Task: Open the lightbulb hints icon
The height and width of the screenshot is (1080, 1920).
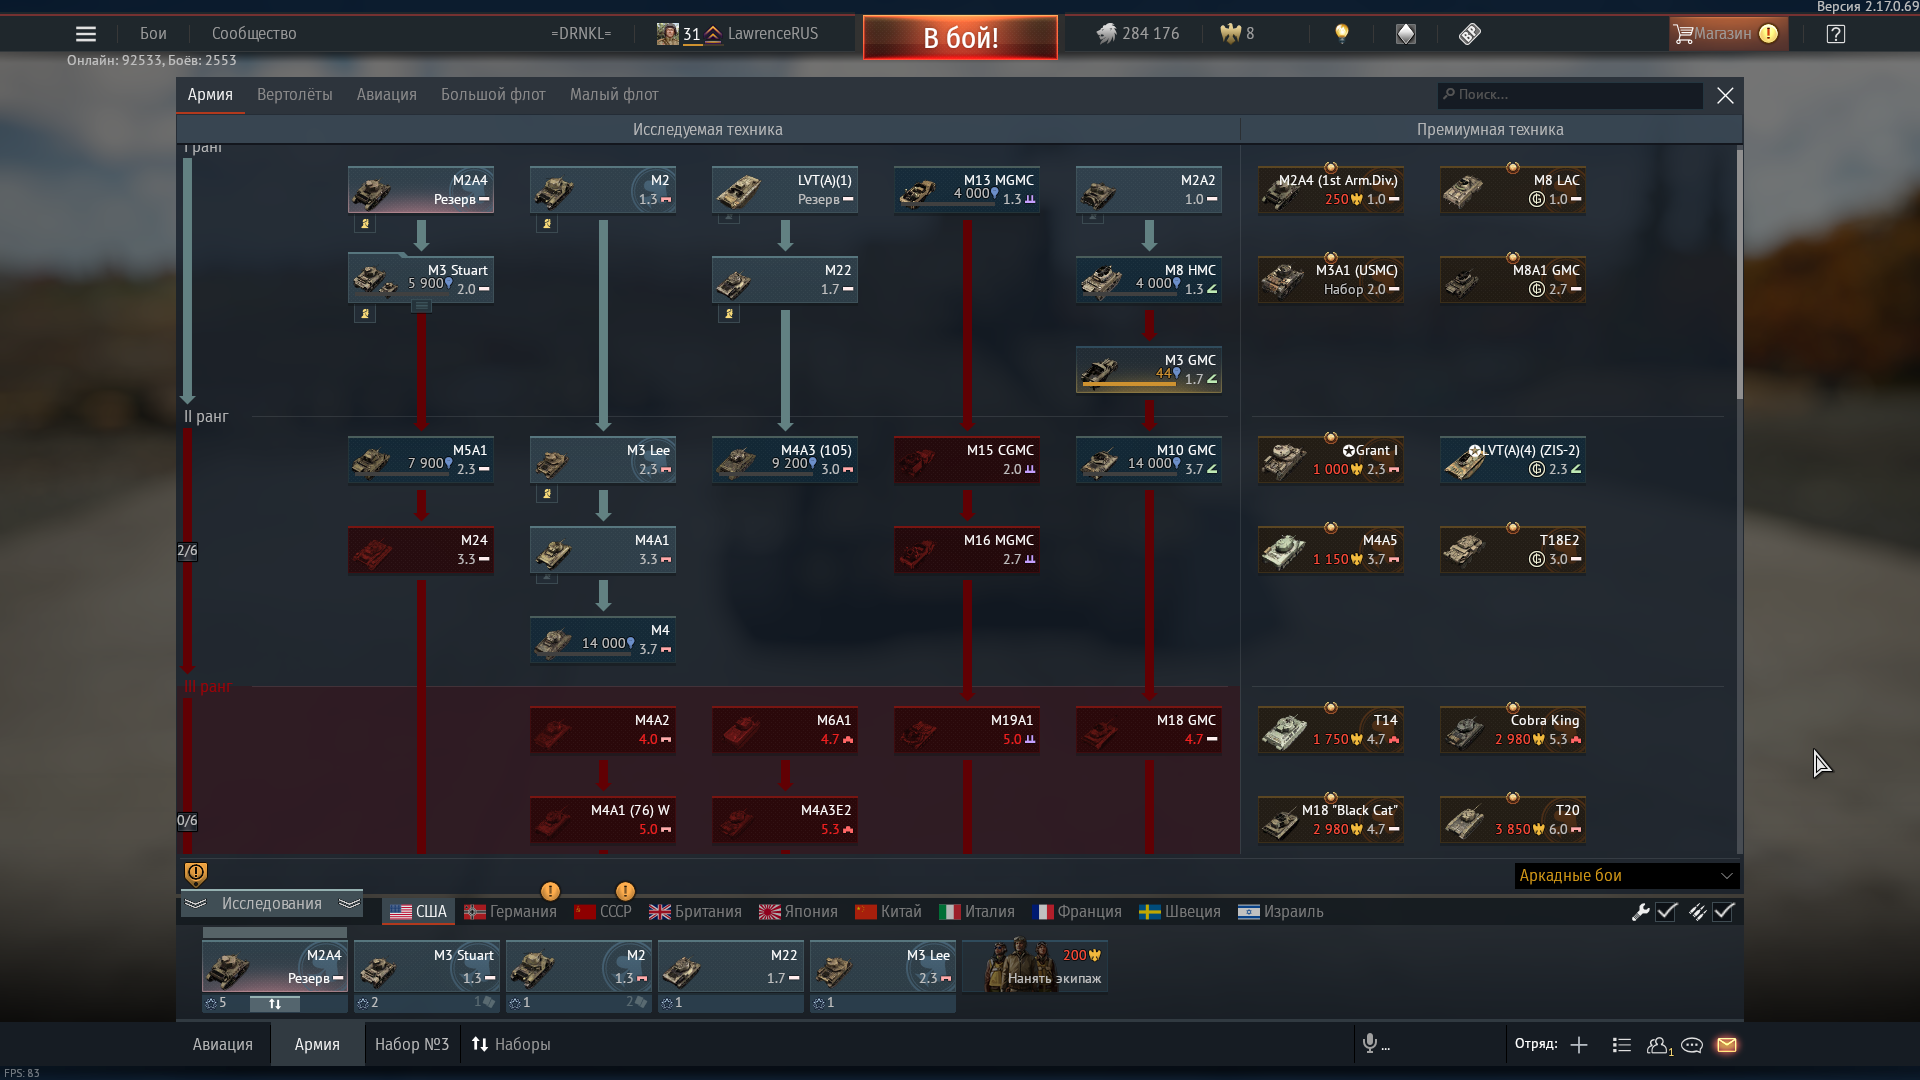Action: (x=1342, y=34)
